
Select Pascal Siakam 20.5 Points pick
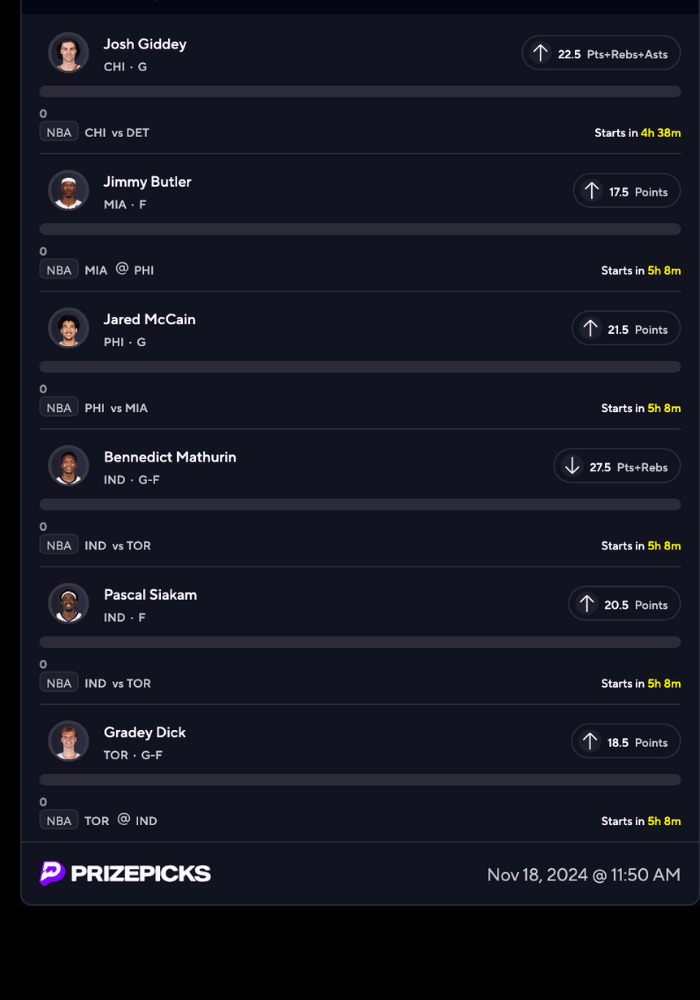(624, 604)
